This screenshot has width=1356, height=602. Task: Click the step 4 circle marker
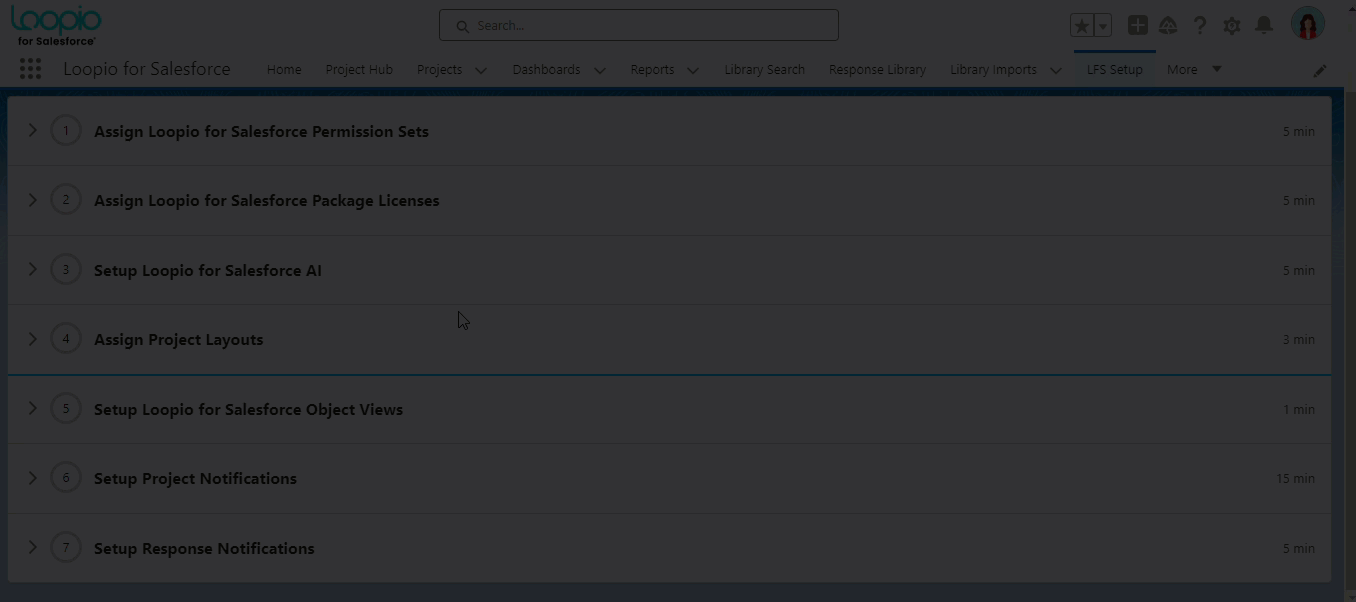(66, 339)
